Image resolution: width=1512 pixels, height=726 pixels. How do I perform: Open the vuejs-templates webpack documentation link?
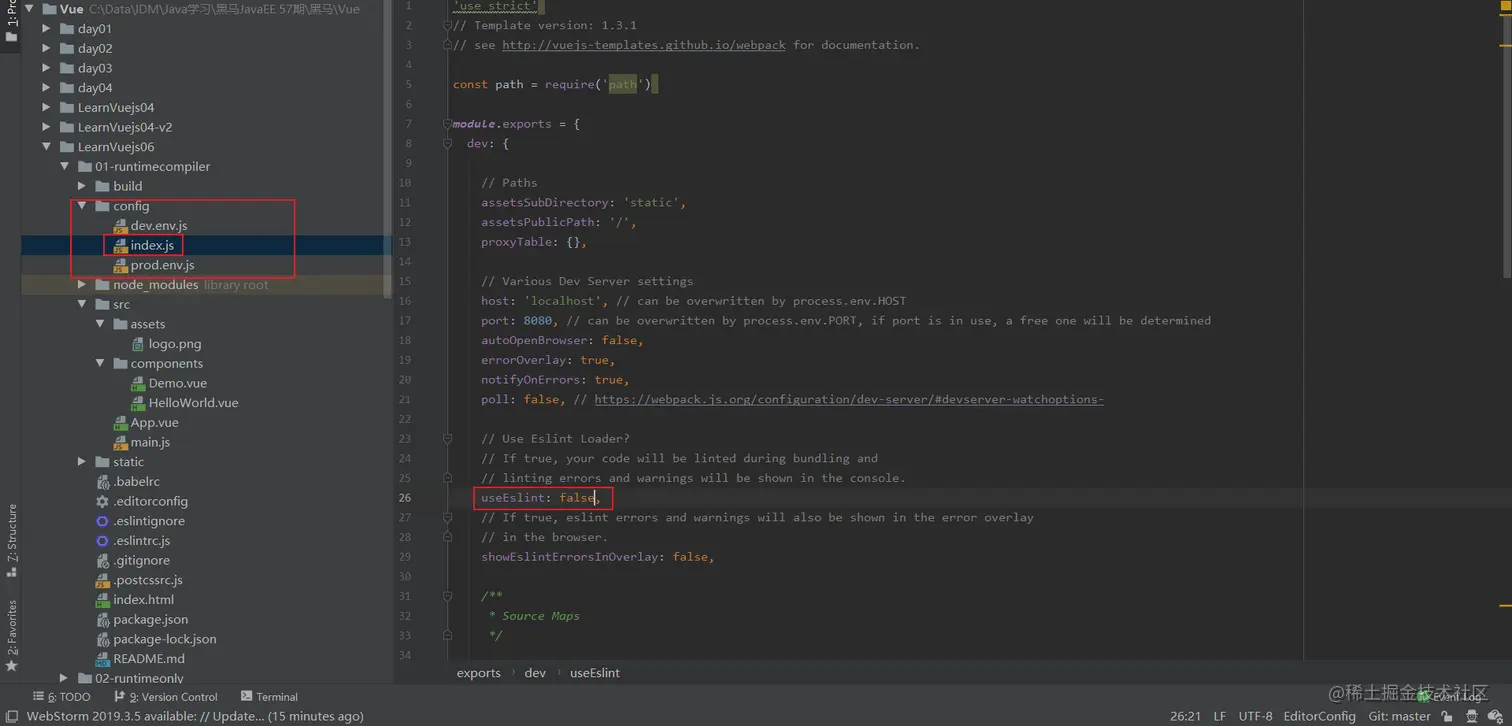click(643, 45)
